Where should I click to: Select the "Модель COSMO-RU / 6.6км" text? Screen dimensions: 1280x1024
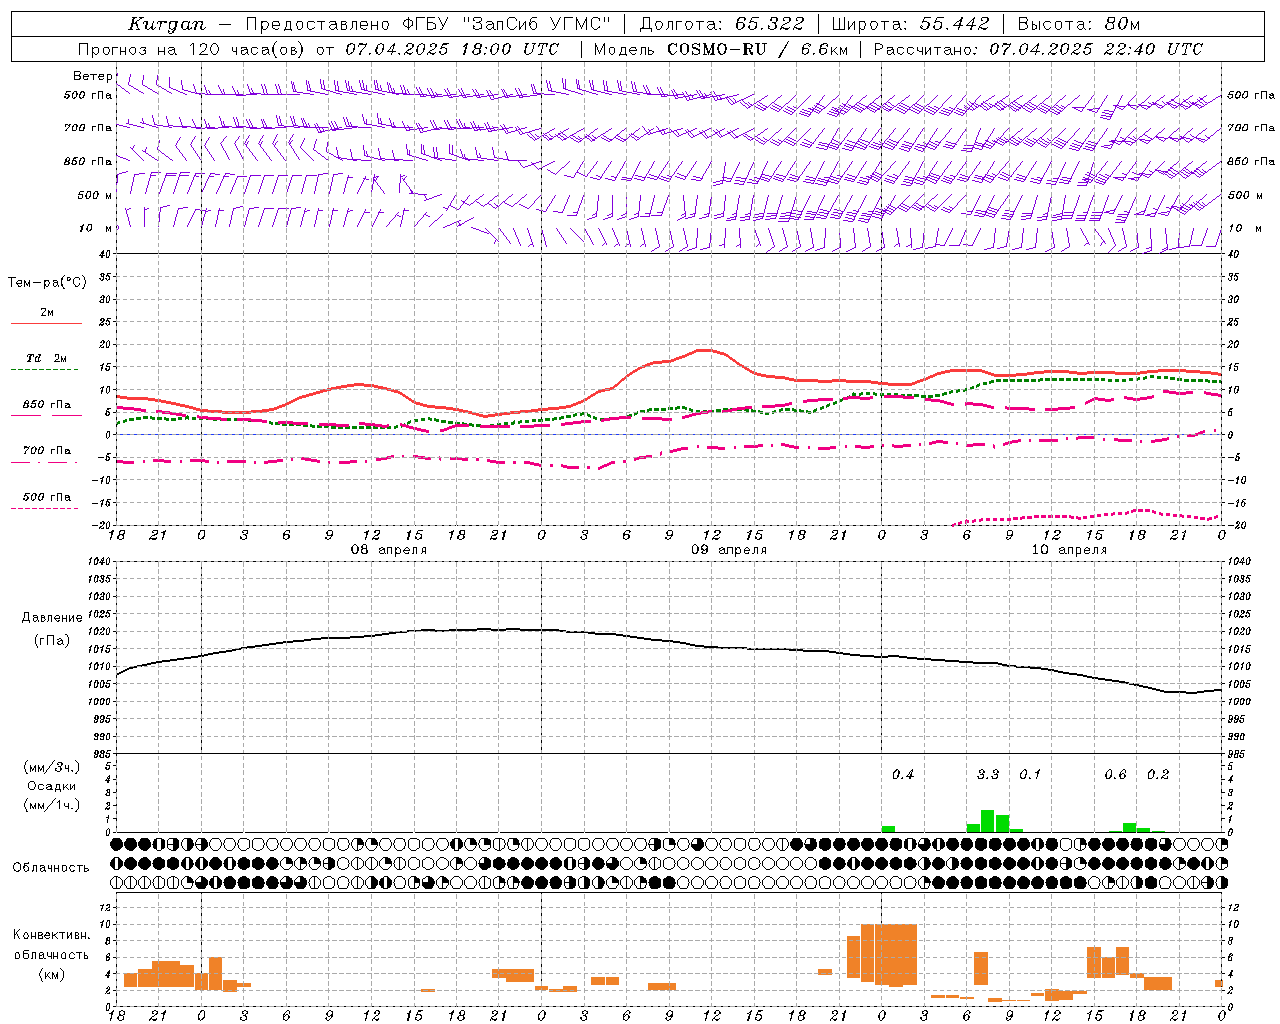click(x=720, y=49)
